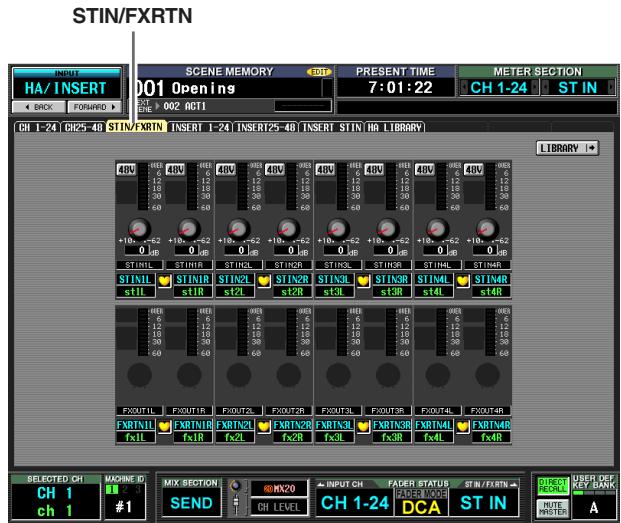
Task: Click the STIN4L gain knob
Action: point(438,229)
